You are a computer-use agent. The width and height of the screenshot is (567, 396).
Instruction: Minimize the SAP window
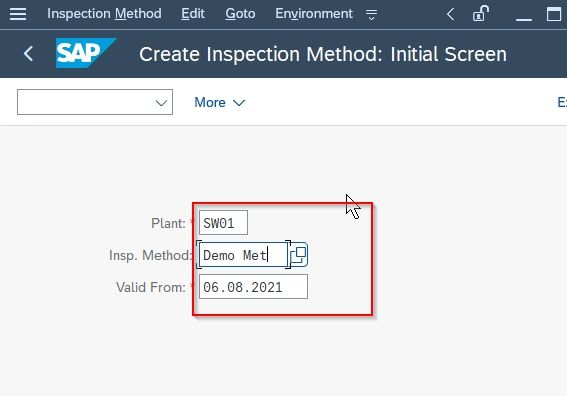[x=524, y=15]
